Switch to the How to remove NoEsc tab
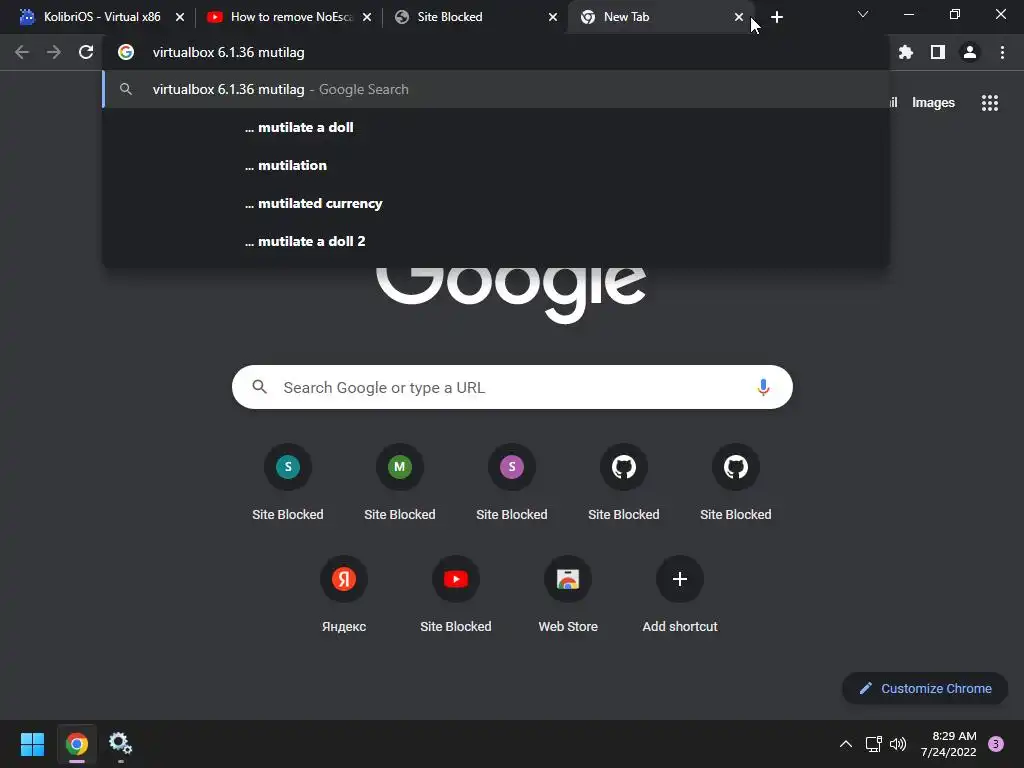The height and width of the screenshot is (768, 1024). [288, 17]
